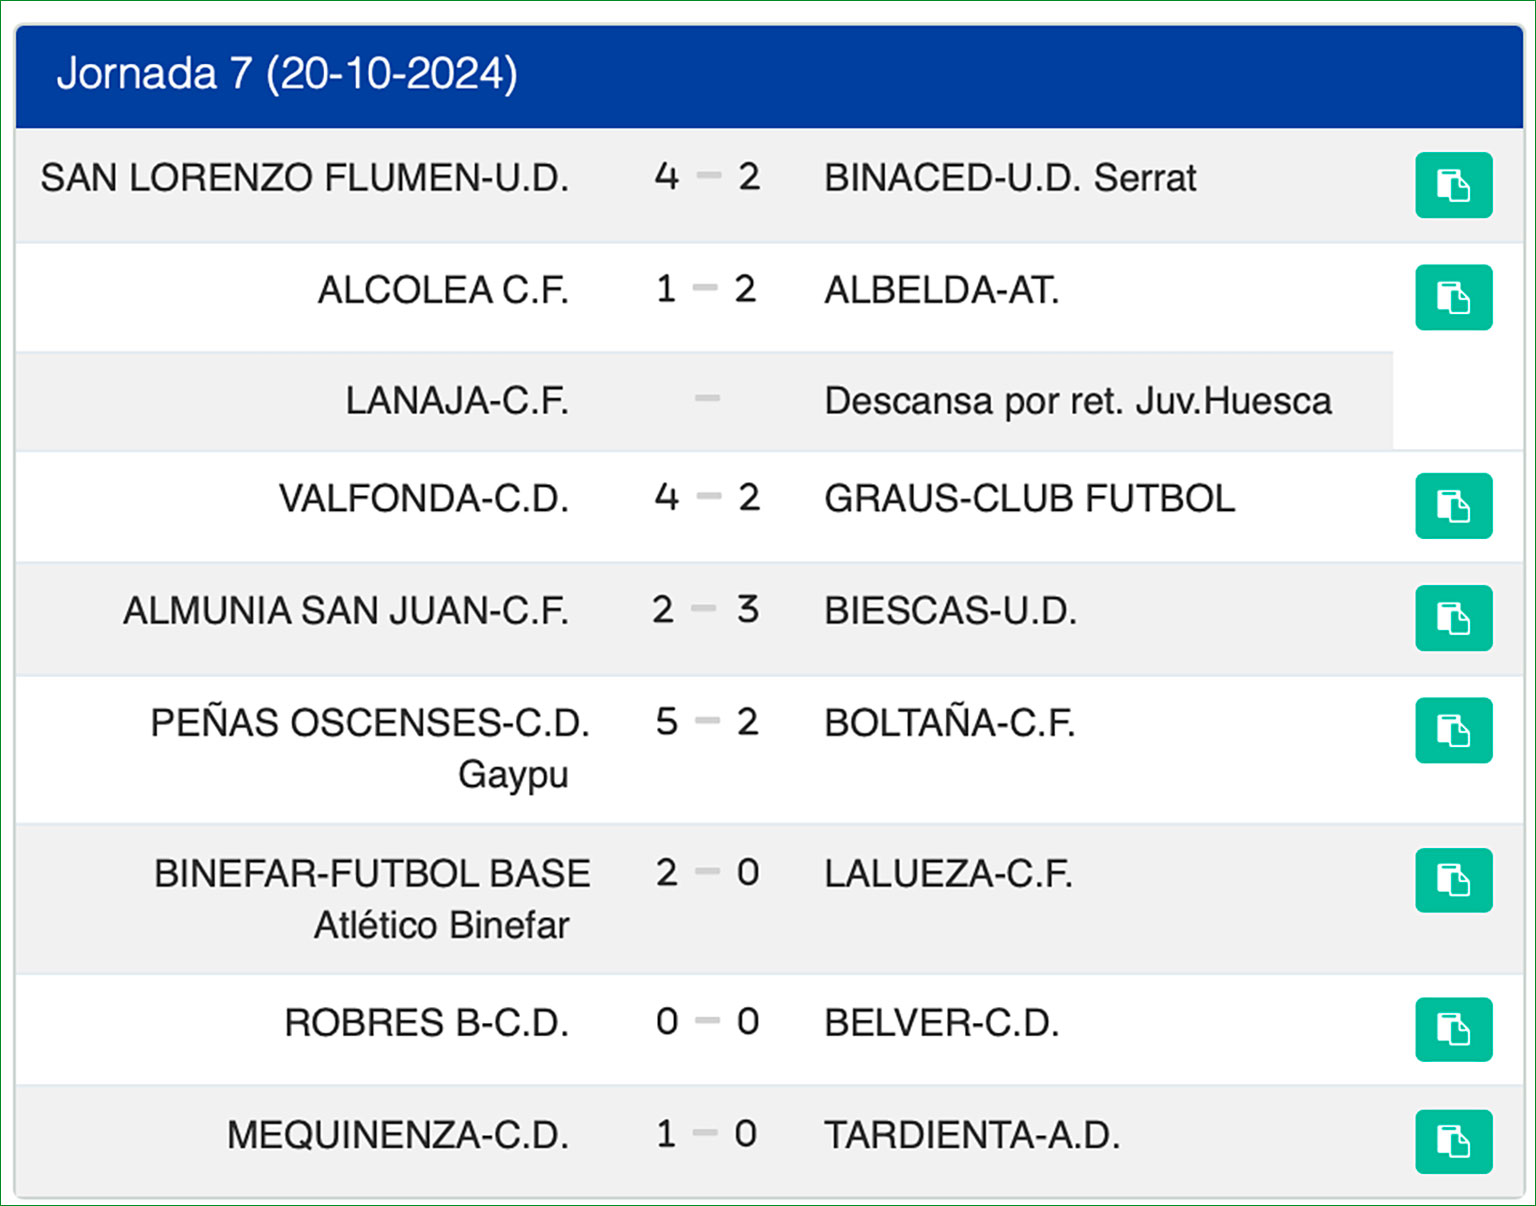
Task: Open match report icon for Valfonda vs Graus
Action: coord(1453,505)
